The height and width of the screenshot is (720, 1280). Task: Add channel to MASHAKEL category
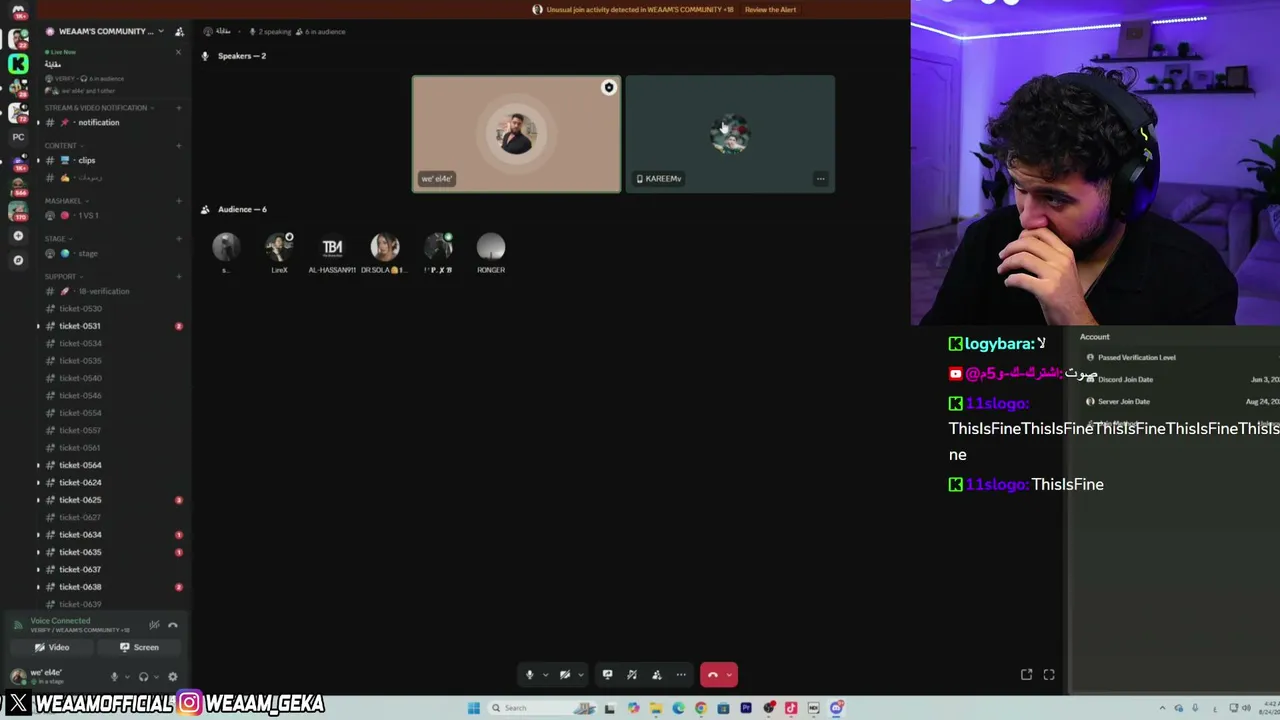click(179, 201)
